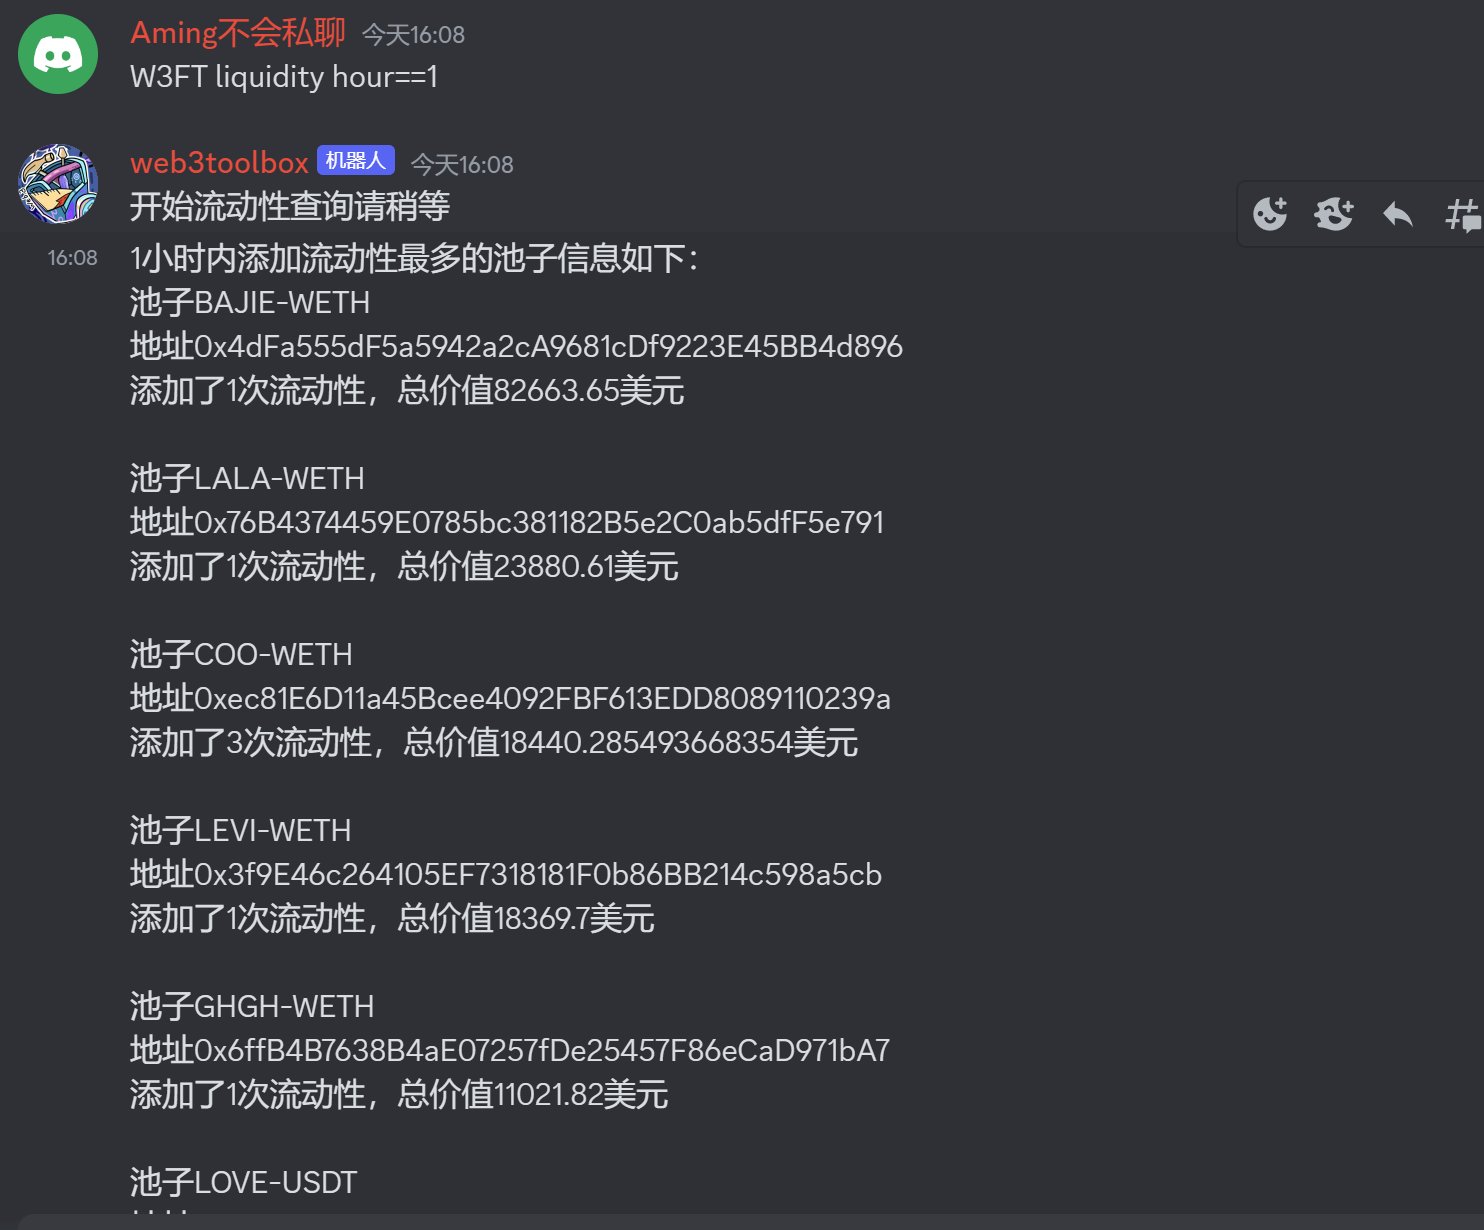Click the W3FT liquidity hour==1 message

284,77
